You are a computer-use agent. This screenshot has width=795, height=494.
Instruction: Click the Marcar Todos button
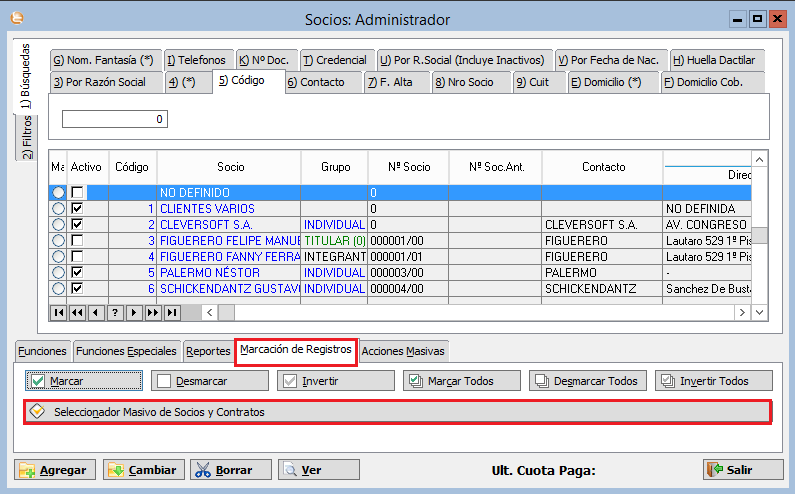(x=463, y=381)
